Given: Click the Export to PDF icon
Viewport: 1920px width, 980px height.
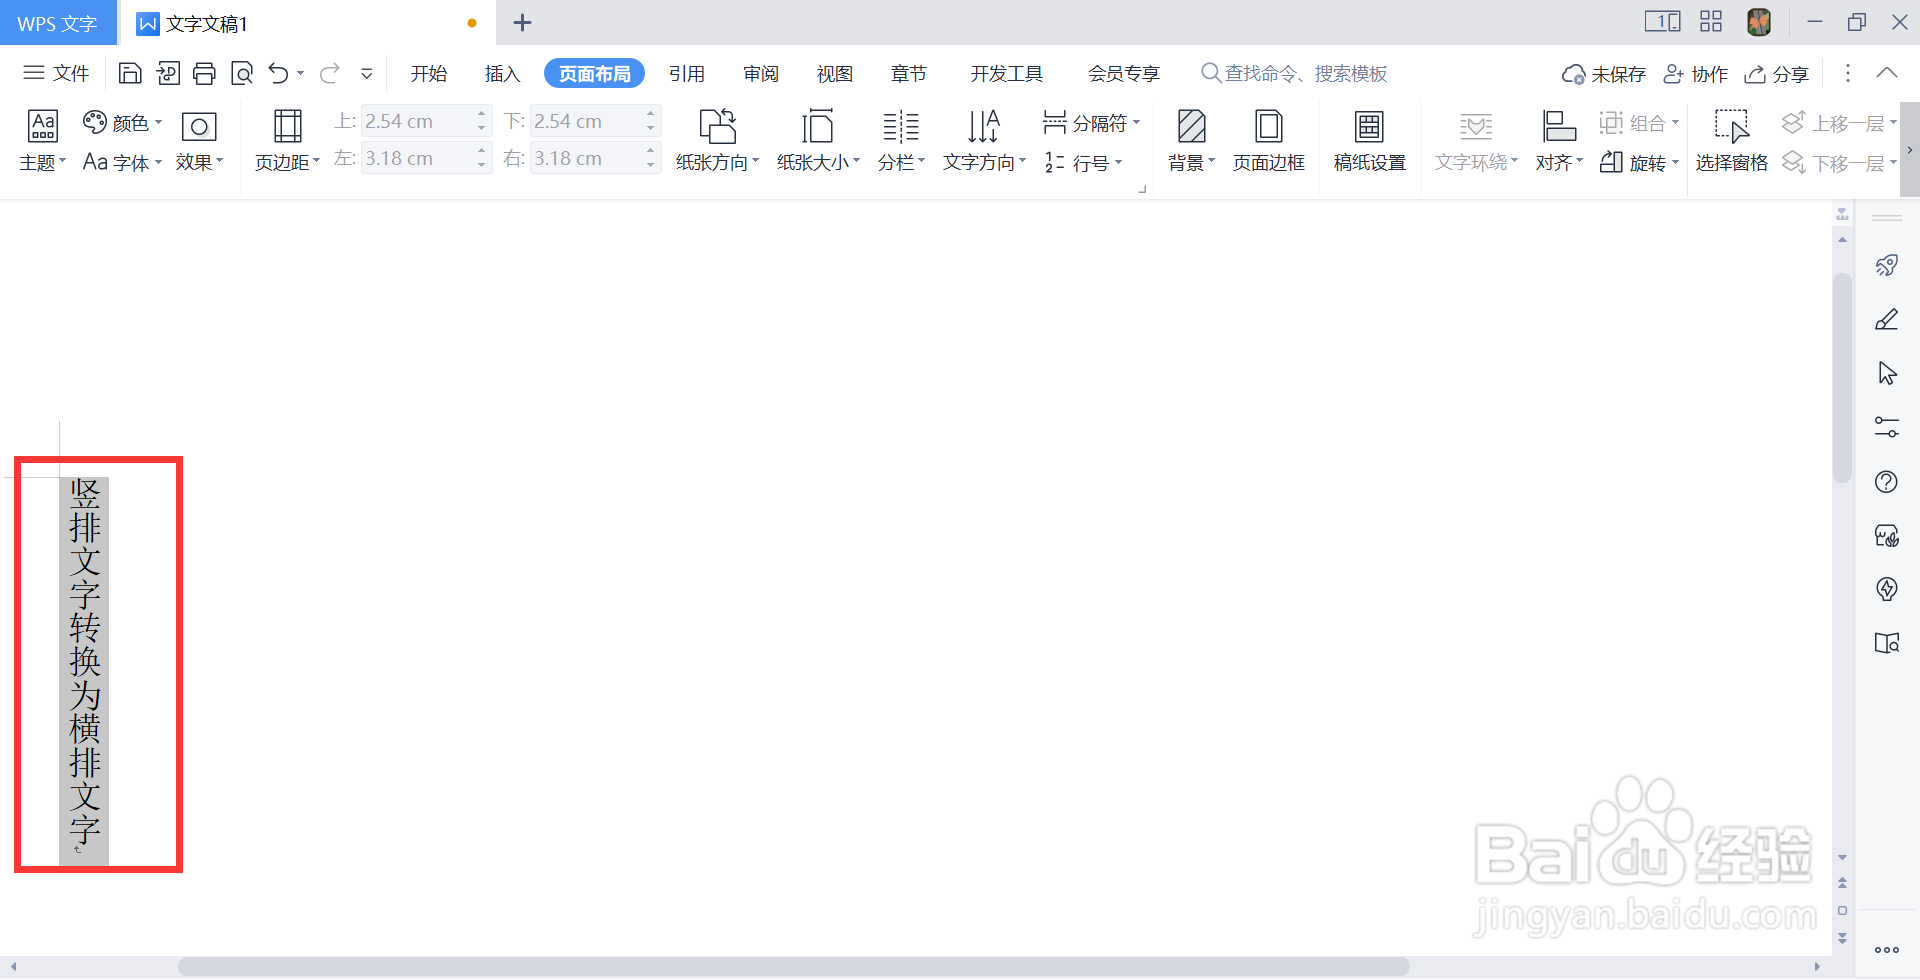Looking at the screenshot, I should click(x=168, y=73).
